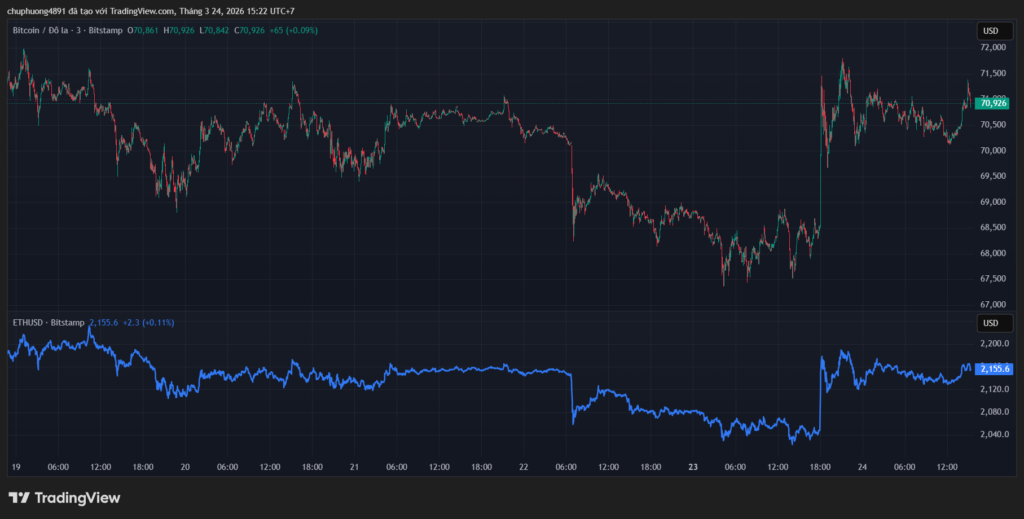
Task: Select the ETHUSD Bitstamp legend label
Action: (x=47, y=322)
